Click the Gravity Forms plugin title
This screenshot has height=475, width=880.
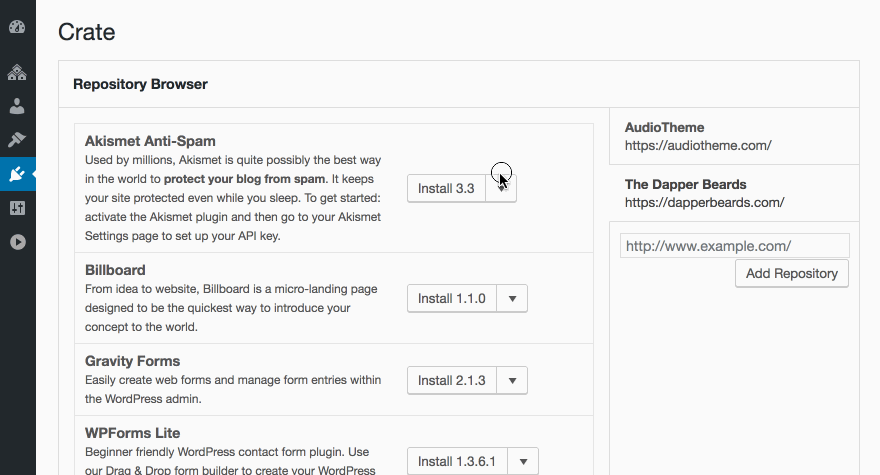coord(132,361)
